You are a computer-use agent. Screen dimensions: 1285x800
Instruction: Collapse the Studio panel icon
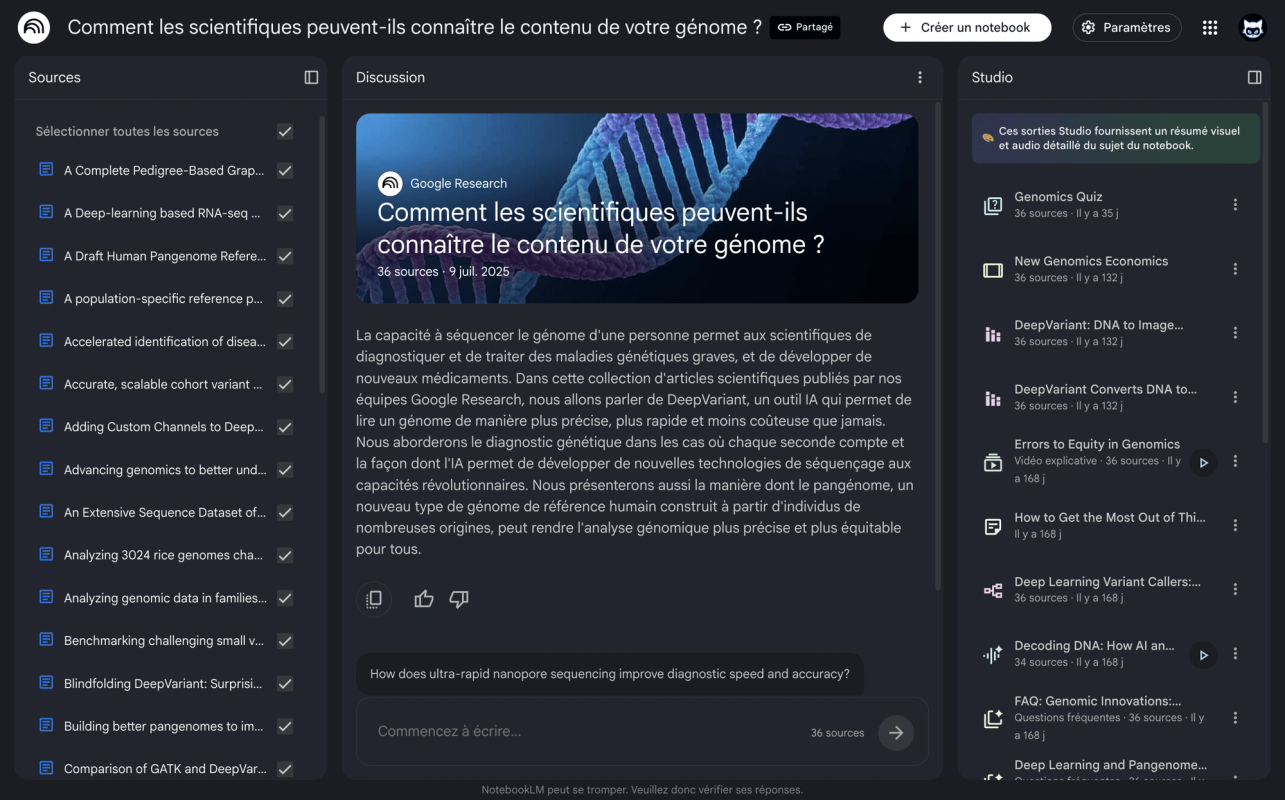click(x=1254, y=77)
